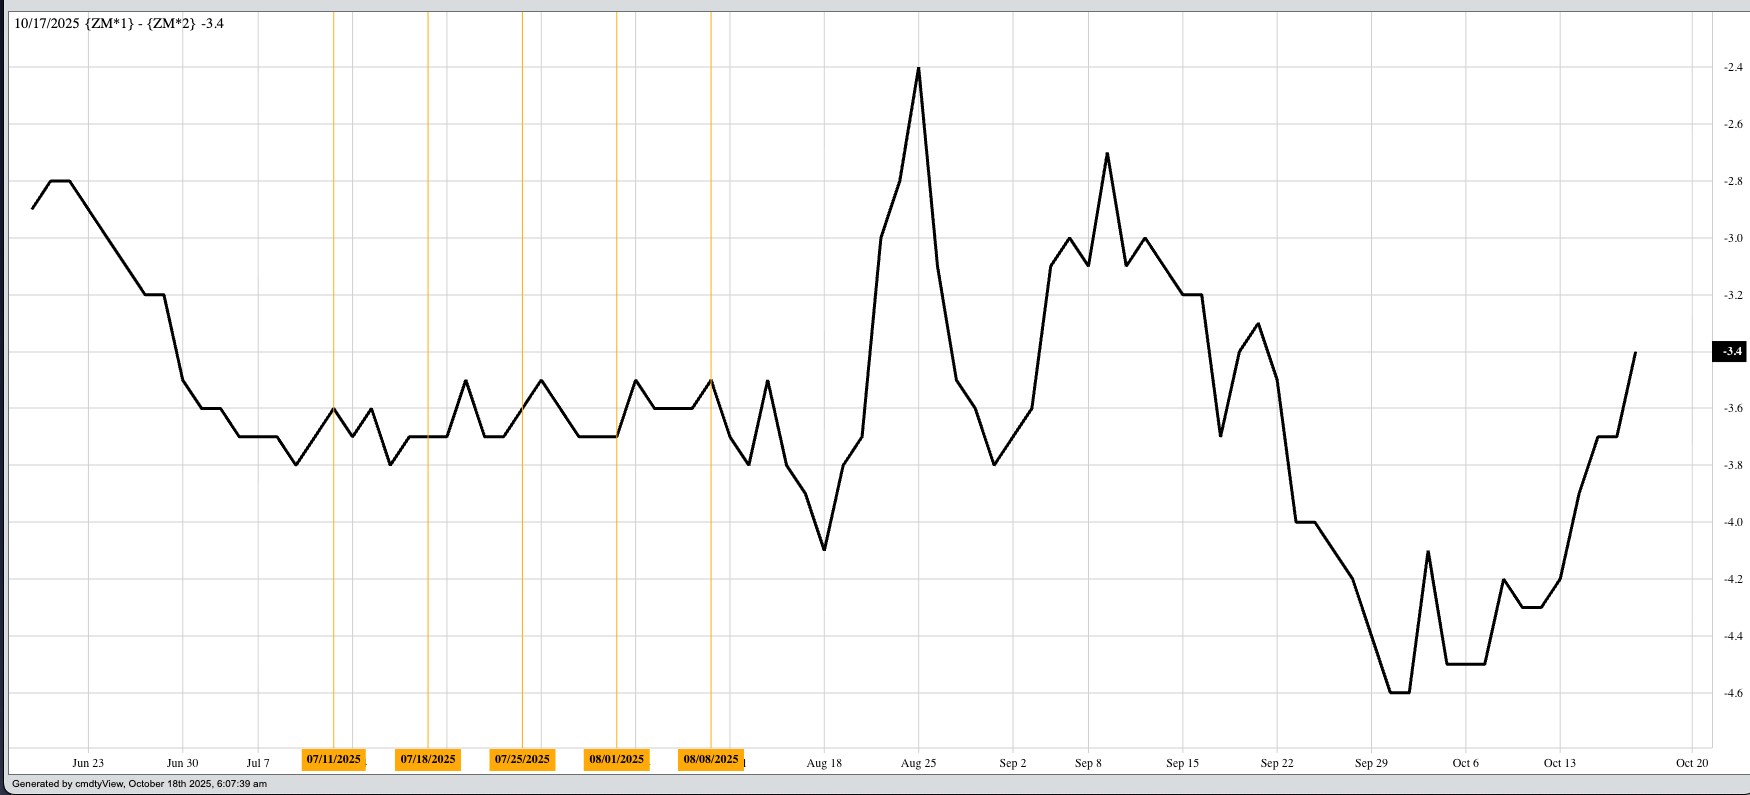Screen dimensions: 1750x795
Task: Click the 07/11/2025 orange date marker
Action: [334, 760]
